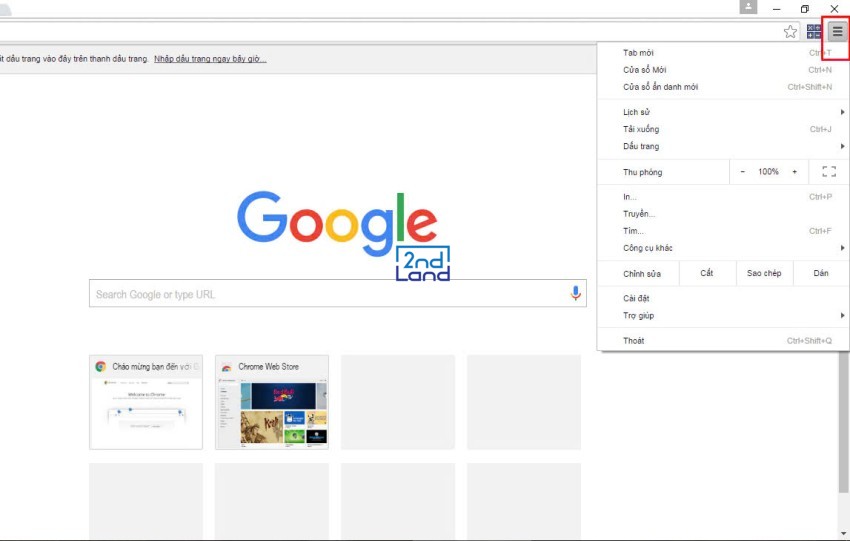The height and width of the screenshot is (541, 850).
Task: Restore down the Chrome window
Action: pyautogui.click(x=805, y=9)
